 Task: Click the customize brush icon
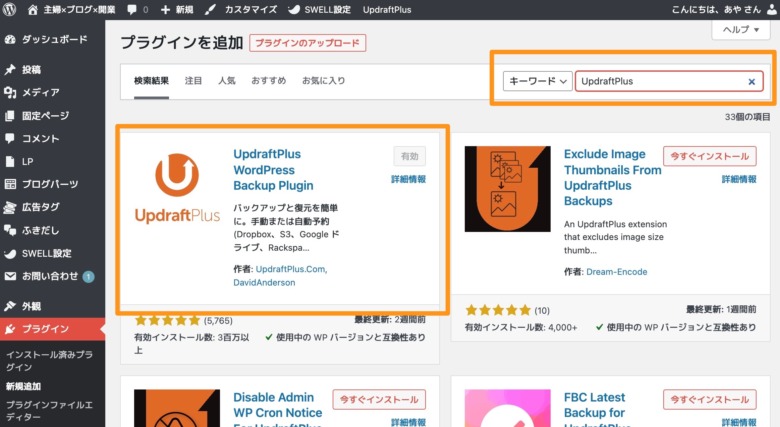210,9
